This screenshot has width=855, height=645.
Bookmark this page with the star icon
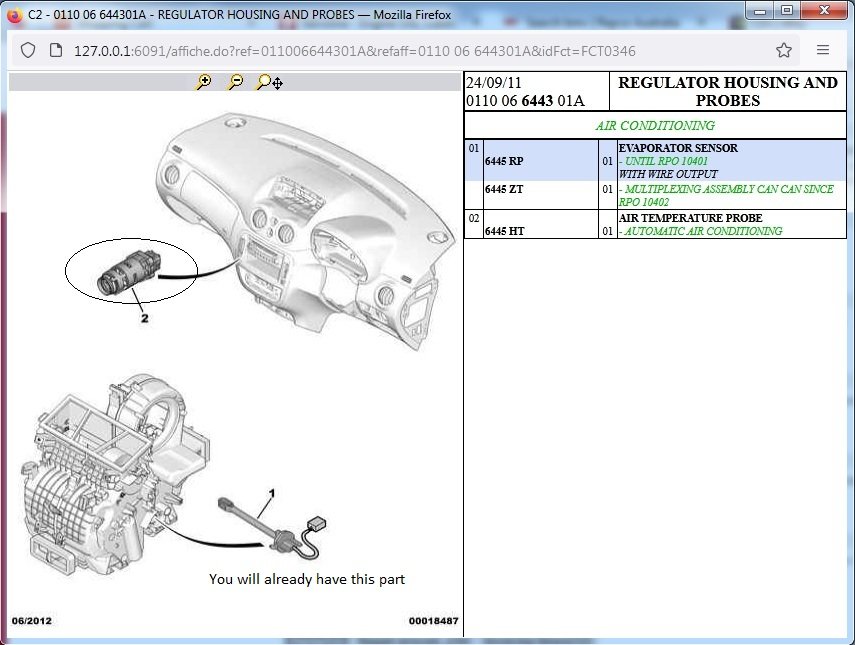[784, 50]
